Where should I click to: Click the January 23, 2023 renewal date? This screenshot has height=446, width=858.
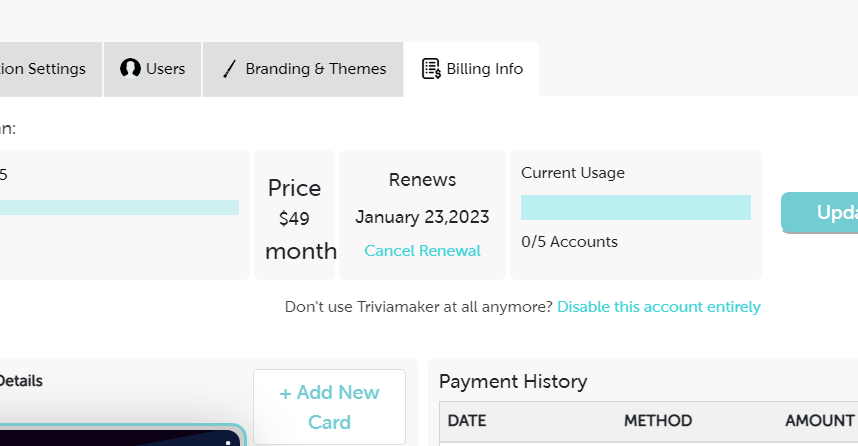[x=422, y=217]
